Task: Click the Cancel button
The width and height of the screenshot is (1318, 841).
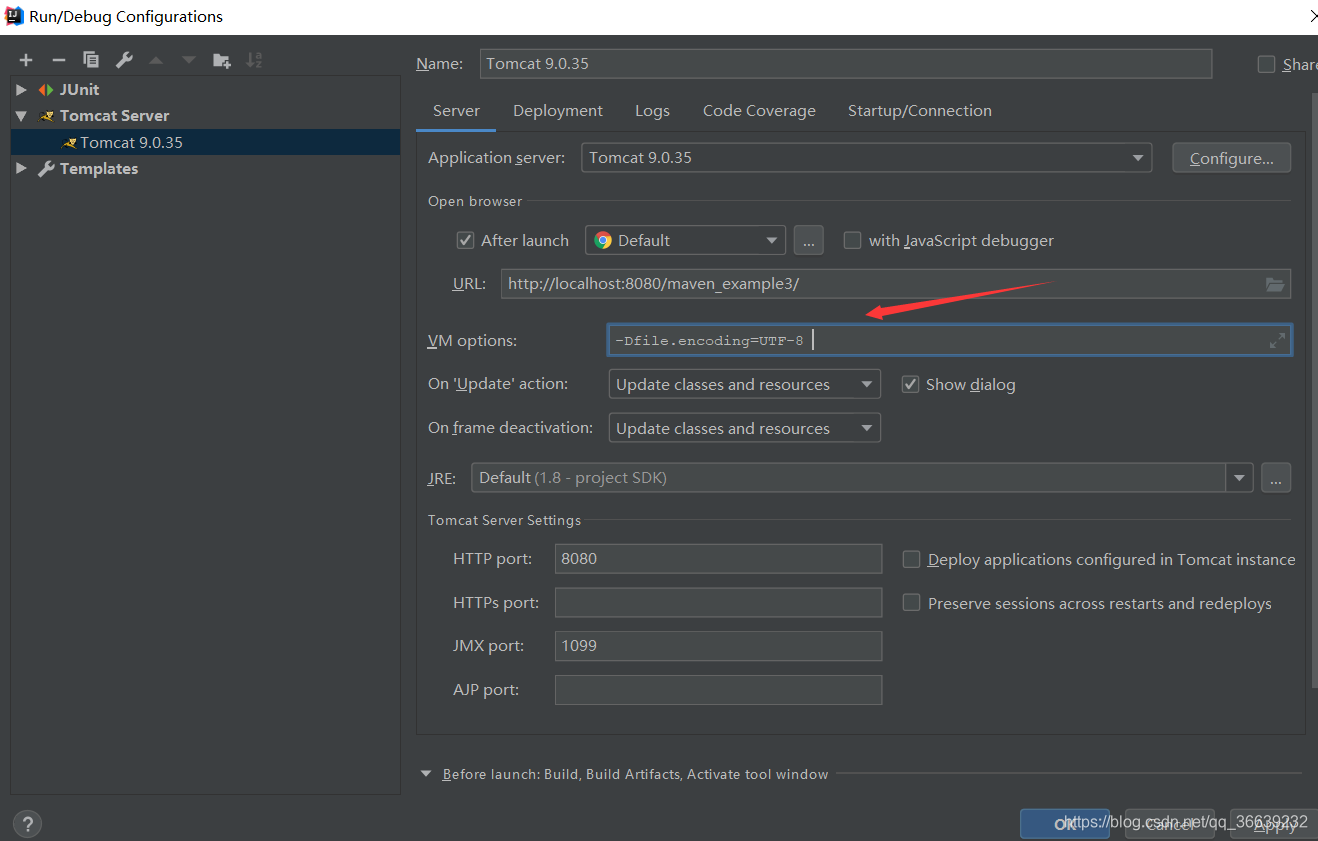Action: point(1169,824)
